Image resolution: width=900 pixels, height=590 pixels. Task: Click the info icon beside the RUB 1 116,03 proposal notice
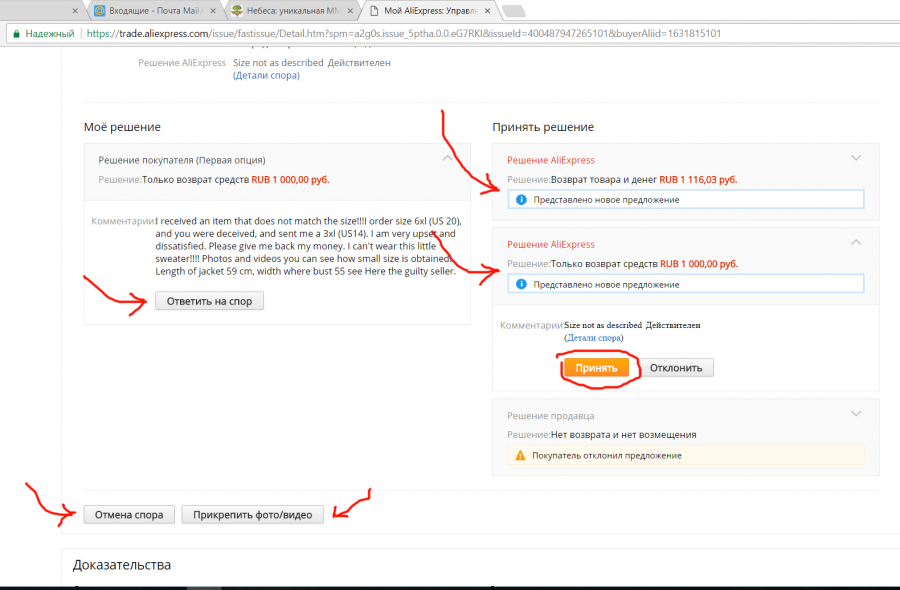(x=521, y=200)
